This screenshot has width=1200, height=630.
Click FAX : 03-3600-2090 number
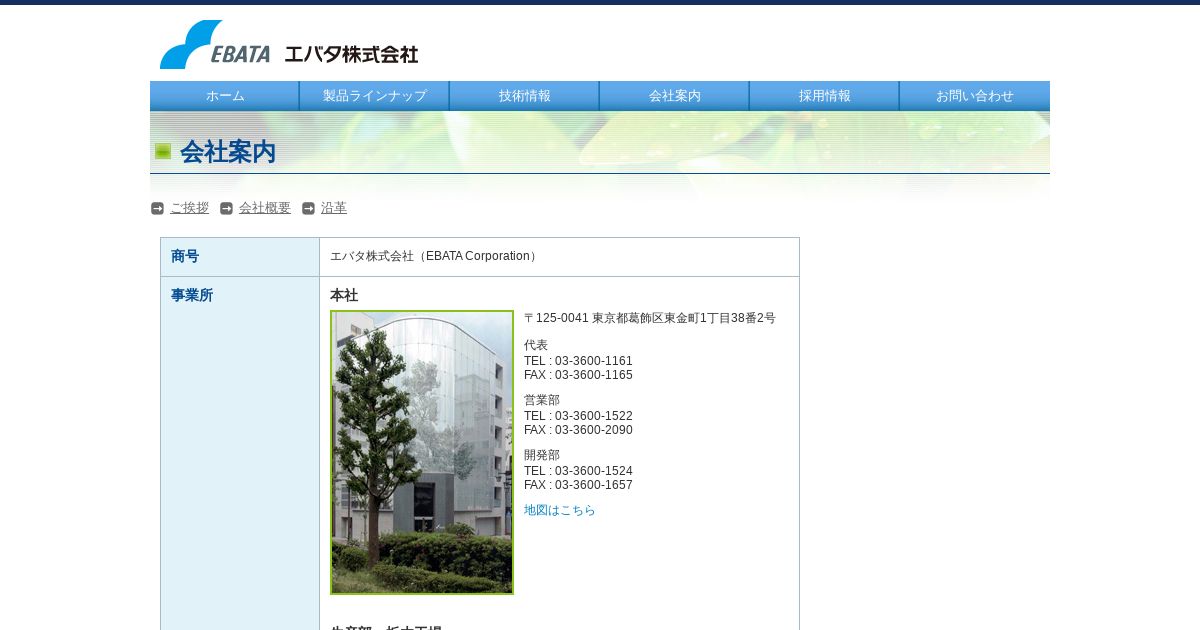(x=578, y=430)
